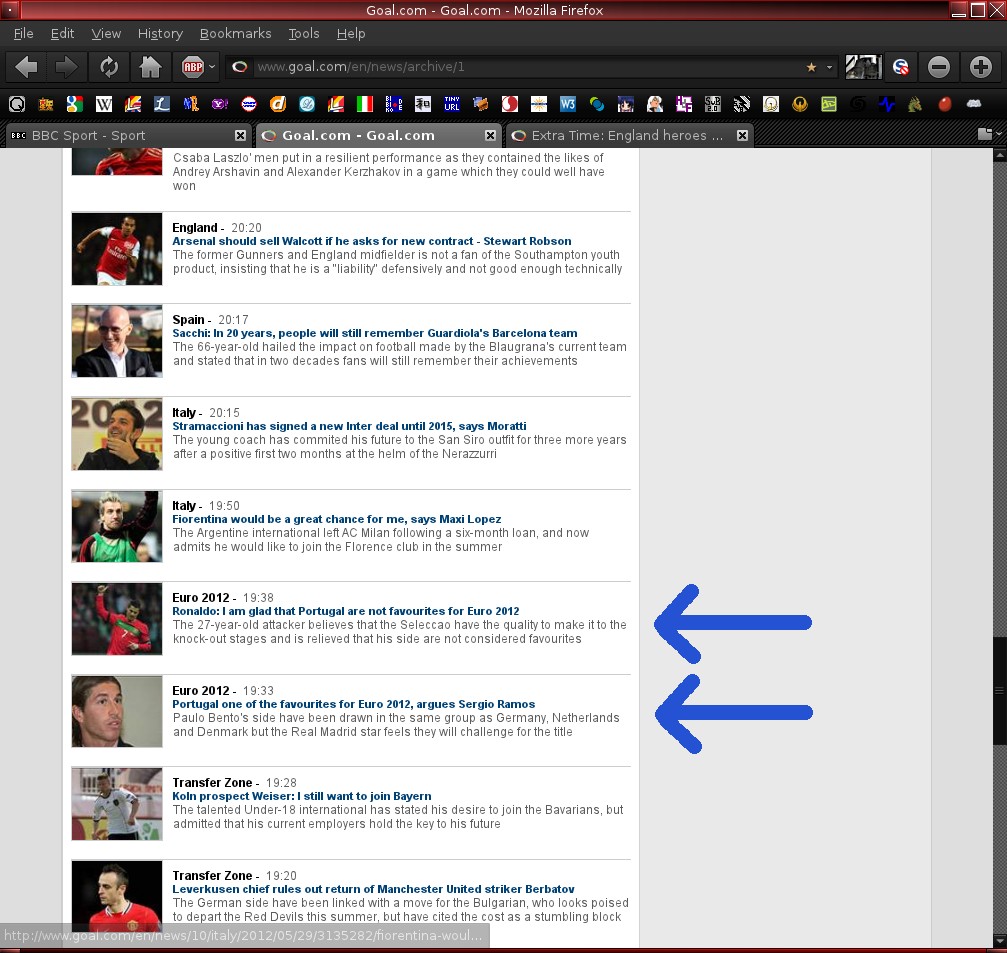Viewport: 1007px width, 953px height.
Task: Open the Bookmarks menu
Action: pos(235,33)
